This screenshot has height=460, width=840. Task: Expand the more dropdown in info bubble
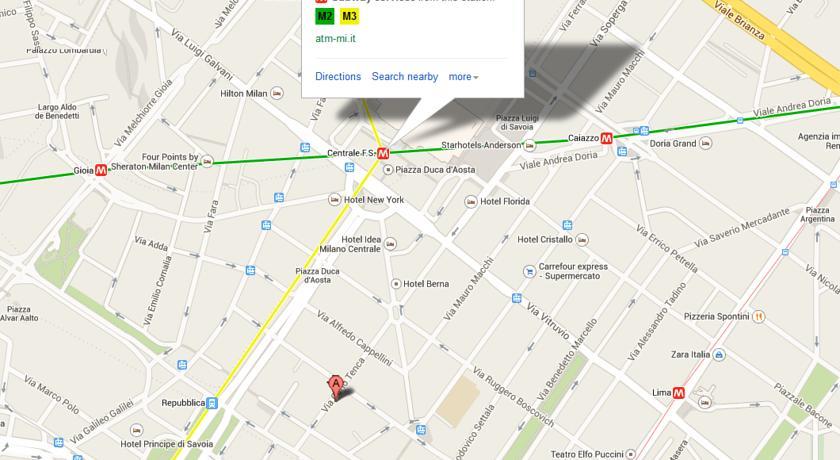click(463, 77)
